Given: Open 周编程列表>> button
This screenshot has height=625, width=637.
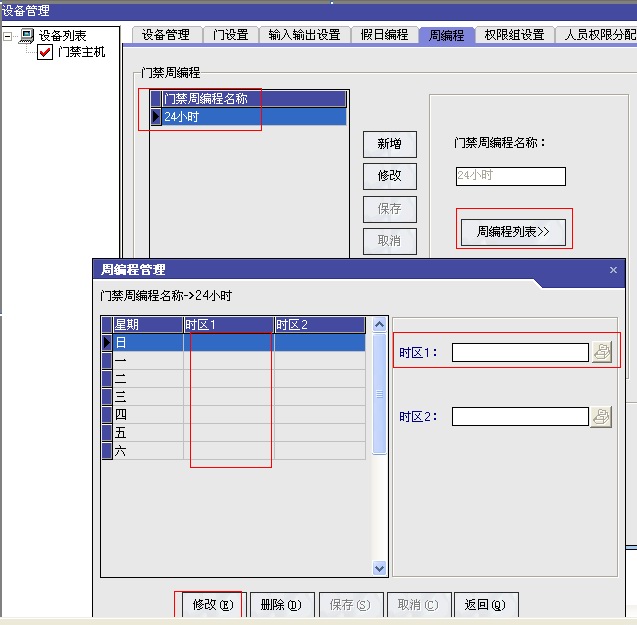Looking at the screenshot, I should tap(514, 232).
